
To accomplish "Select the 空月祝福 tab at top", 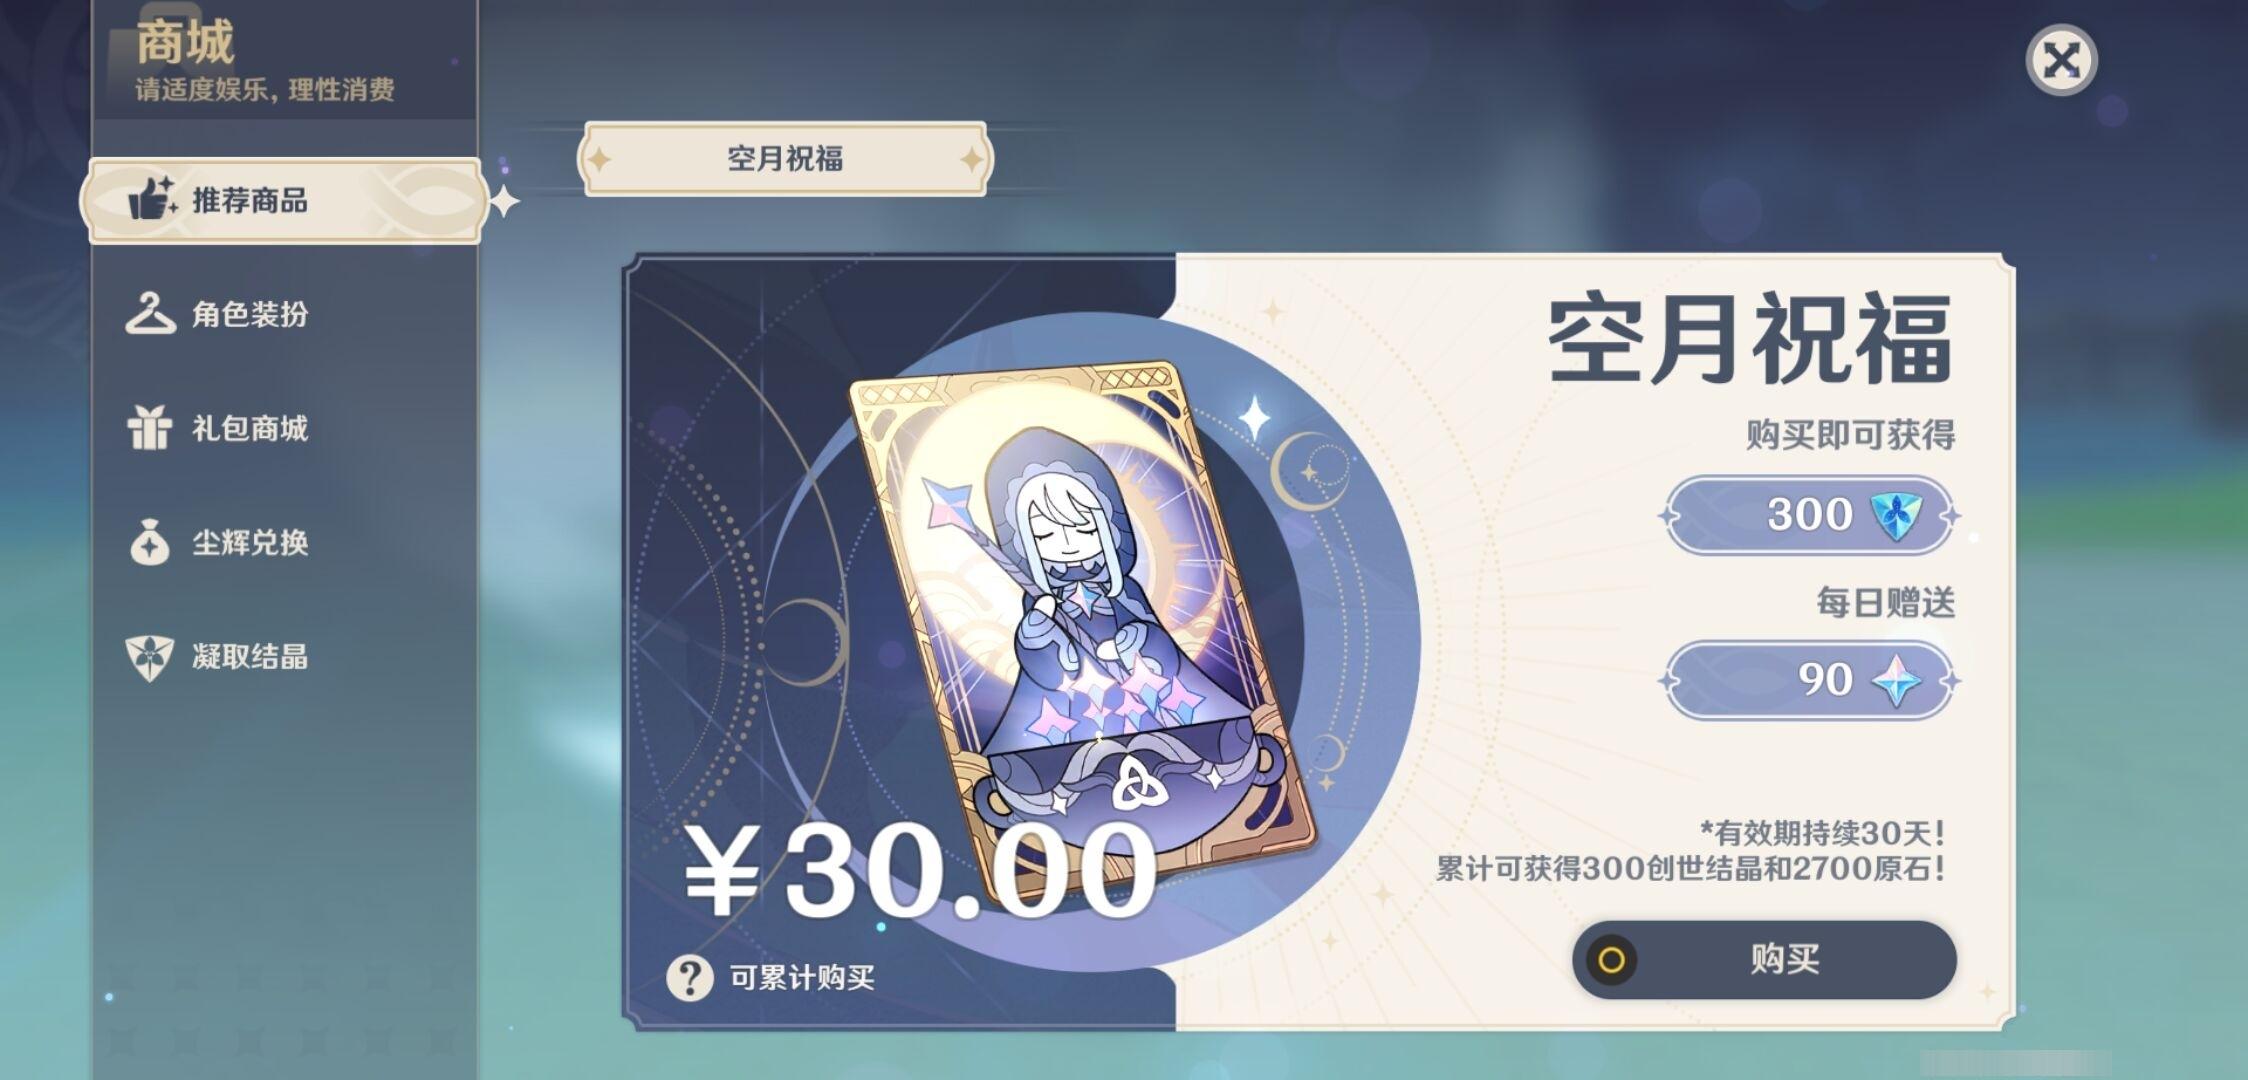I will click(785, 158).
